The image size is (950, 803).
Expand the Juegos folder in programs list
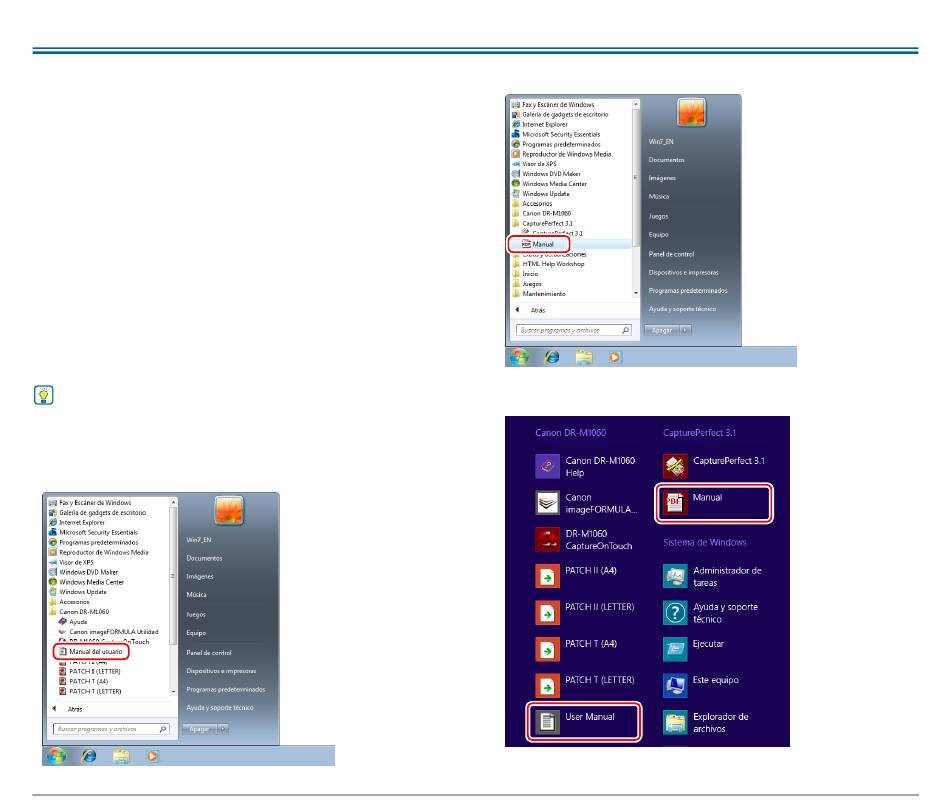click(527, 284)
